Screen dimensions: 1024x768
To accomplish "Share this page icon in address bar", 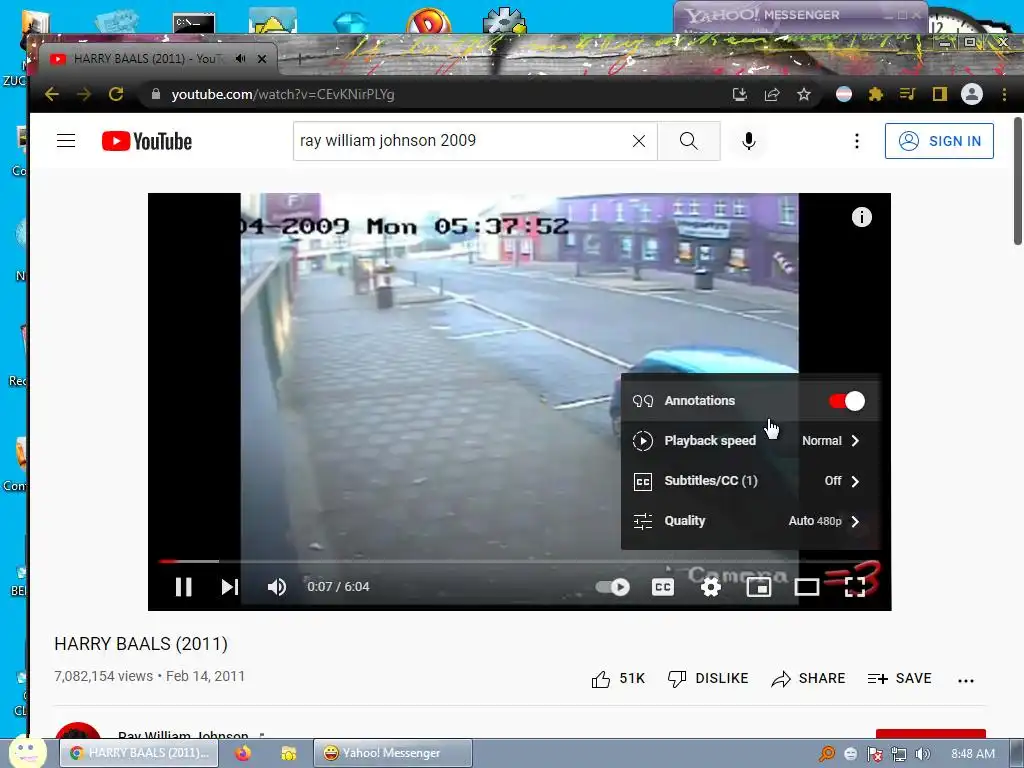I will point(772,94).
